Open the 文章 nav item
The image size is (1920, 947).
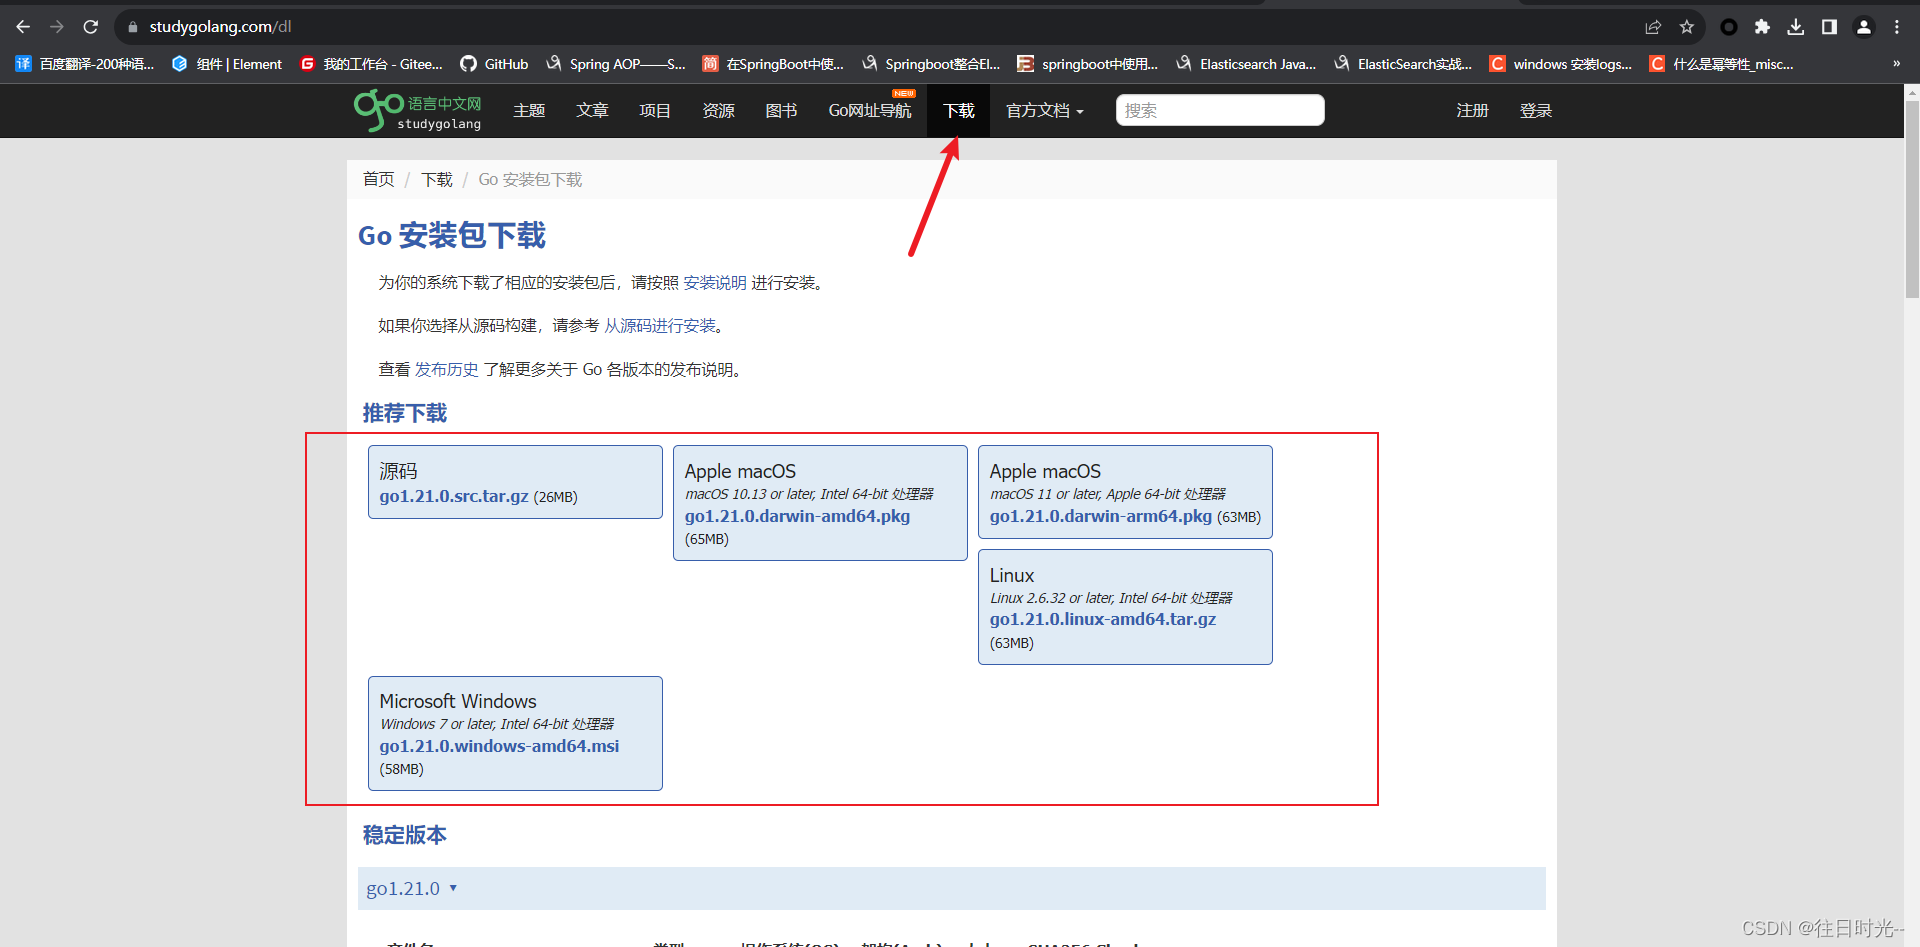coord(592,111)
